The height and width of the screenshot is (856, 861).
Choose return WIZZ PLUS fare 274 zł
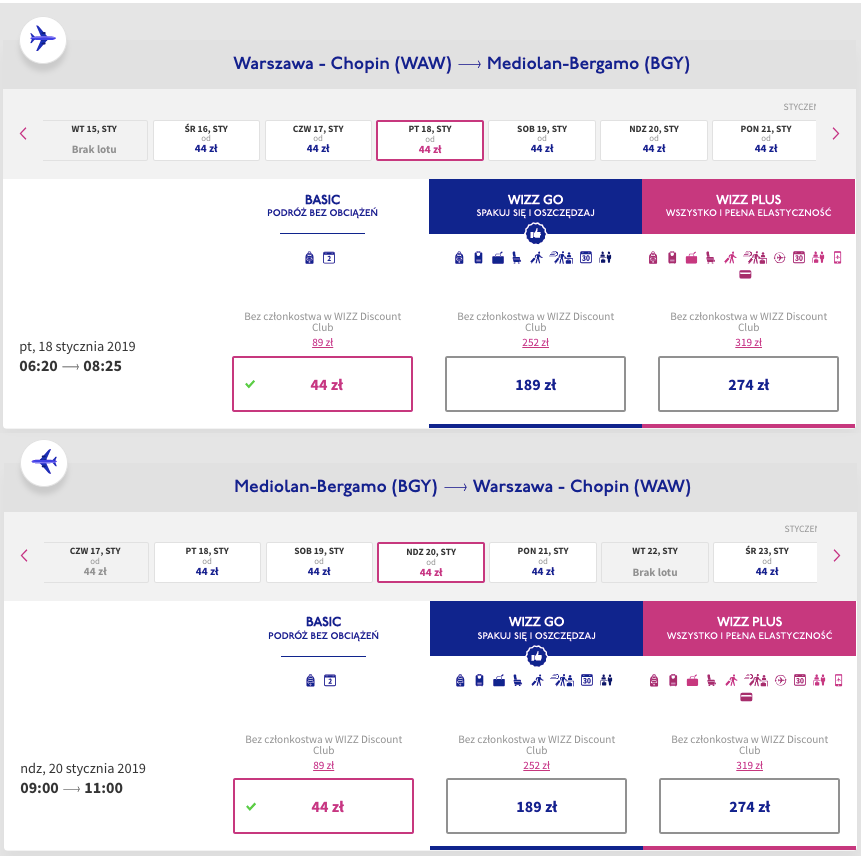pos(749,807)
